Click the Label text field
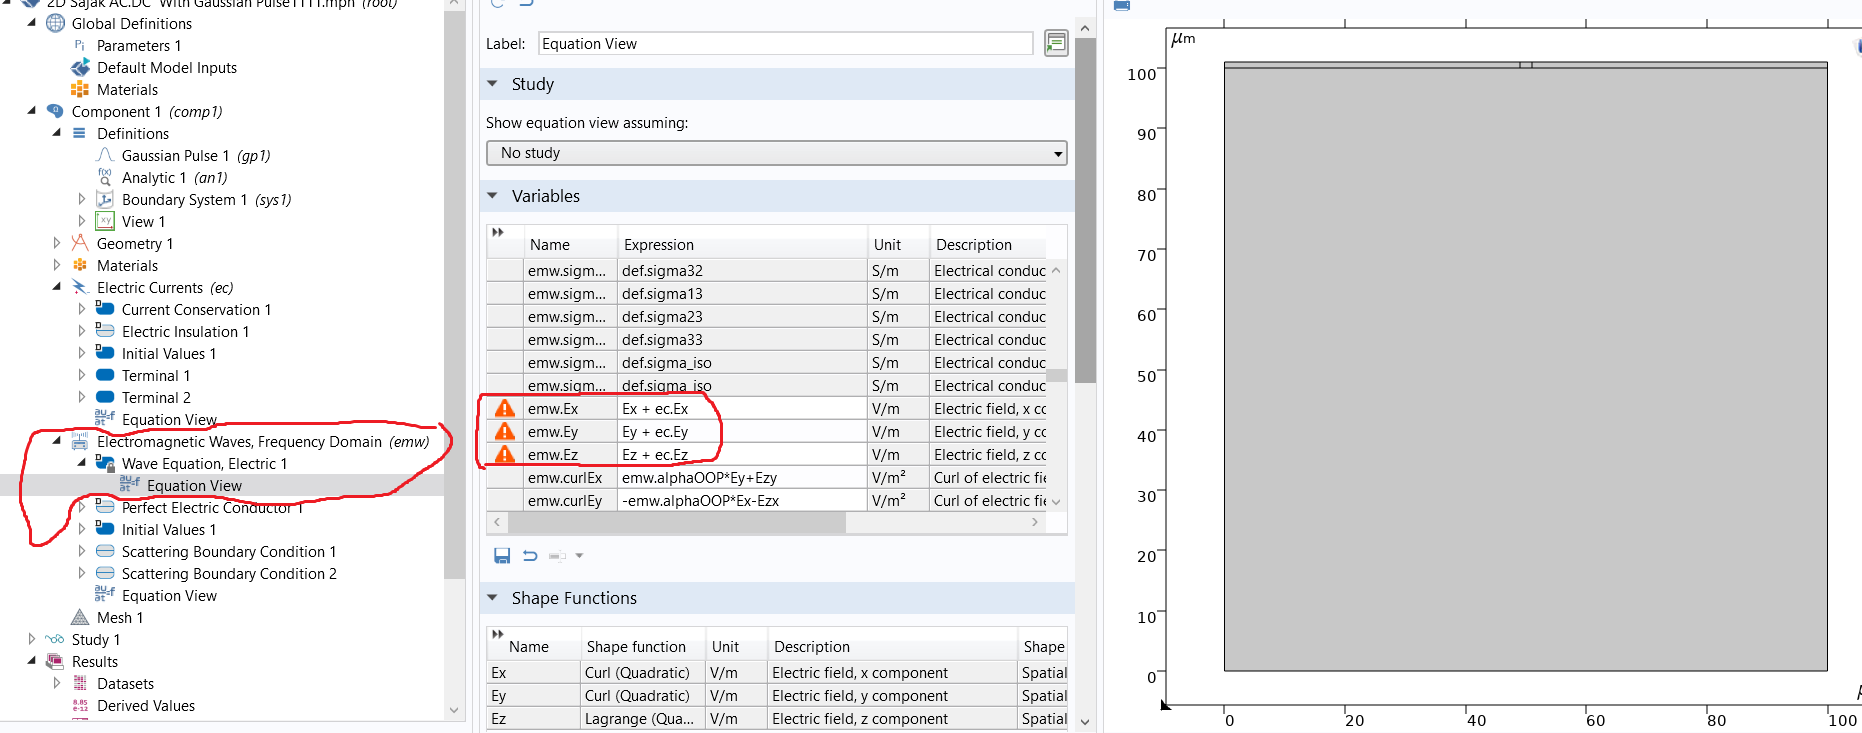The width and height of the screenshot is (1862, 733). pos(785,44)
